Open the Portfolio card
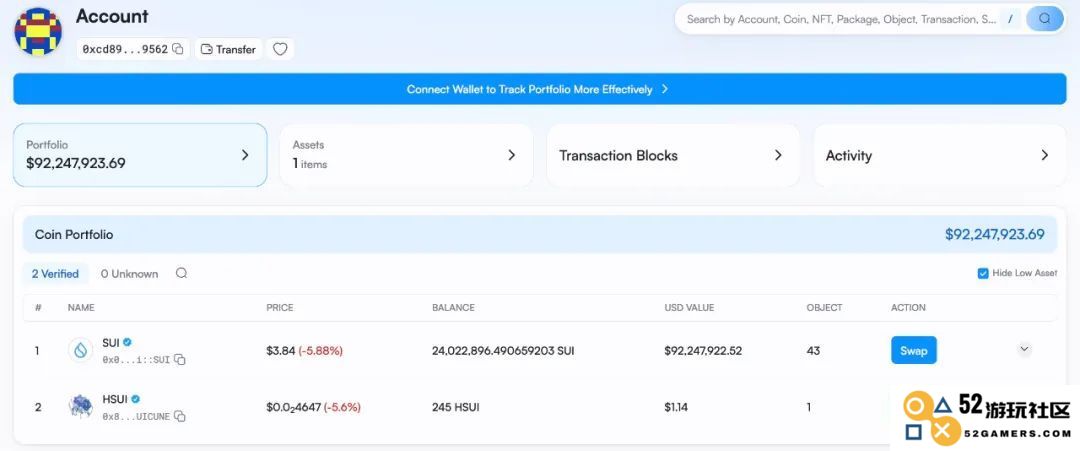The height and width of the screenshot is (451, 1080). pyautogui.click(x=140, y=155)
